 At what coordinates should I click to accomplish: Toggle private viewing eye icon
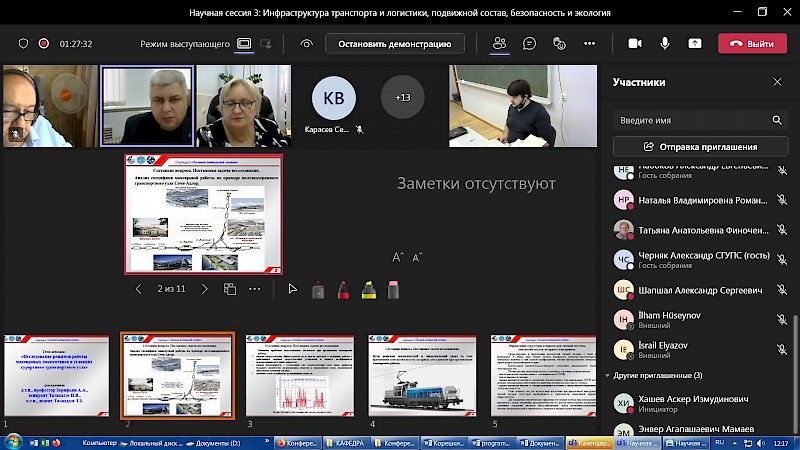(x=306, y=44)
